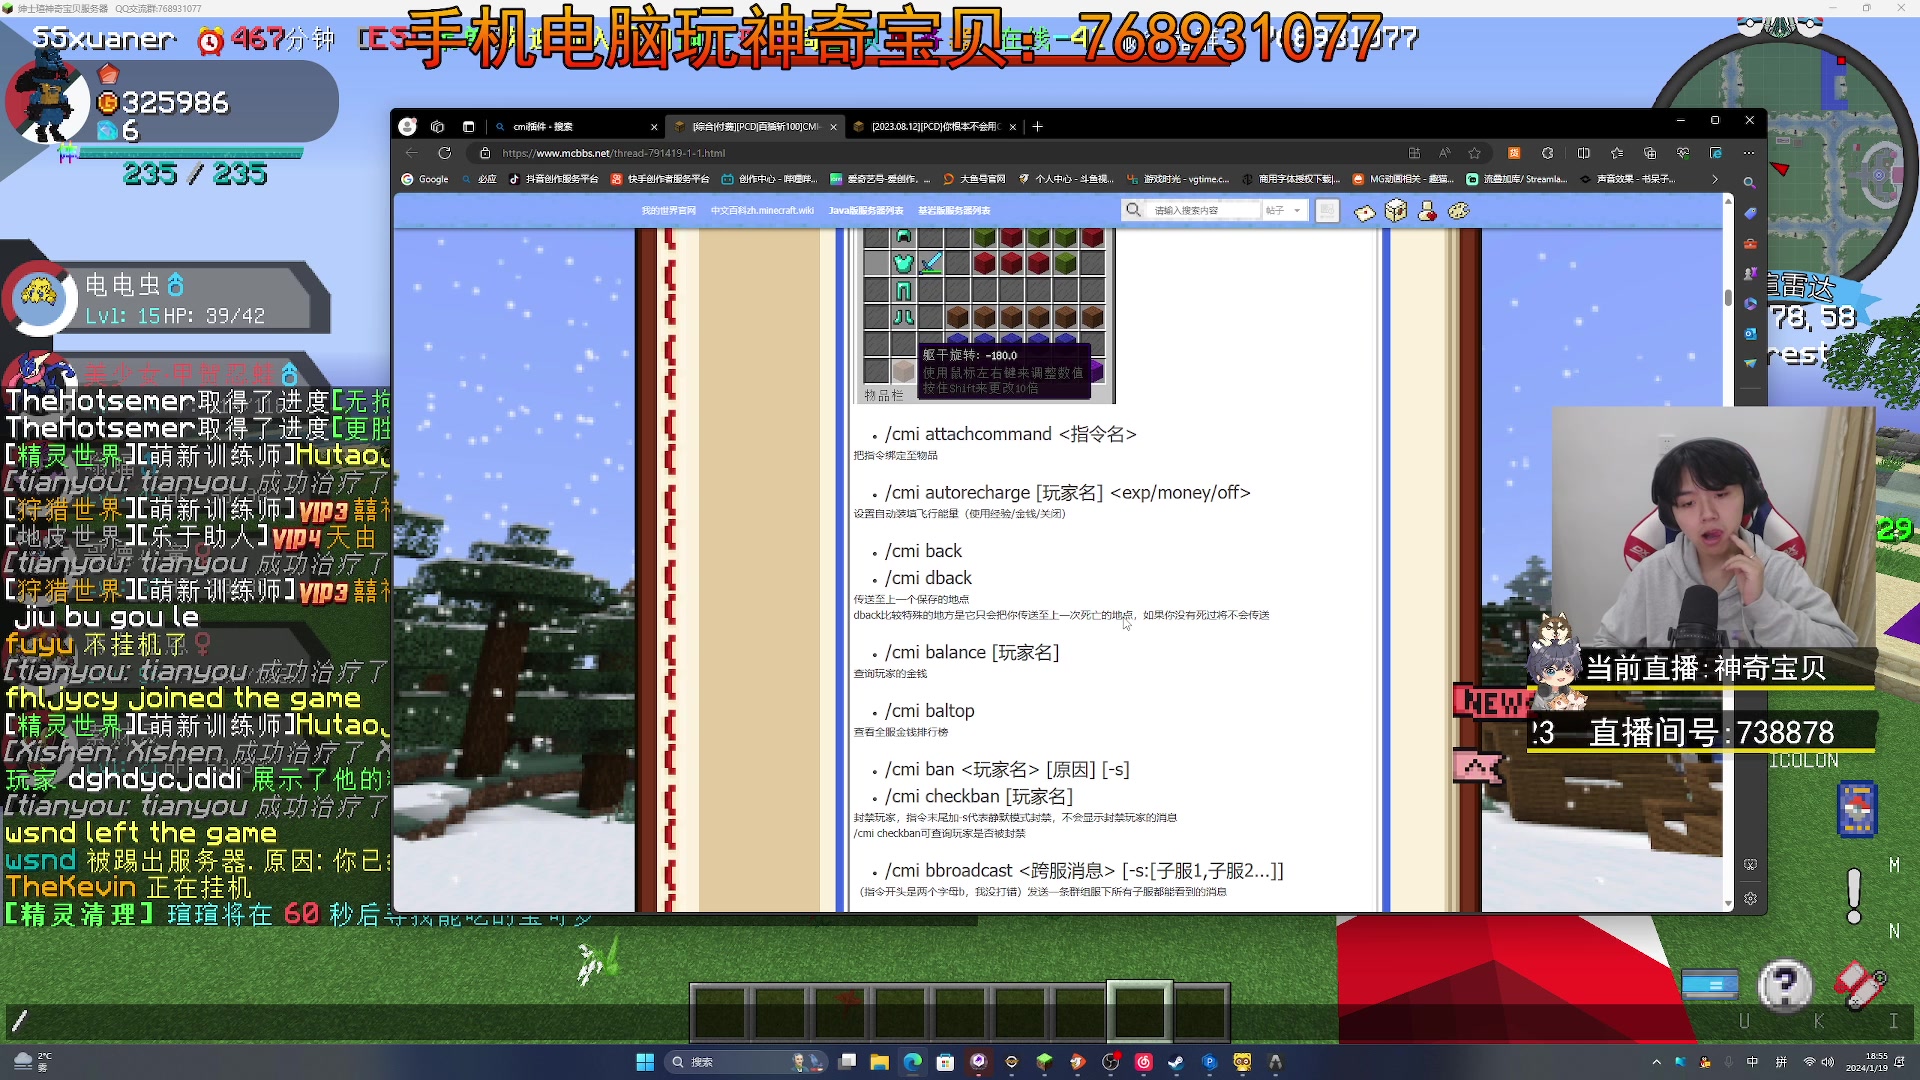Screen dimensions: 1920x1080
Task: Open a new browser tab
Action: click(x=1038, y=127)
